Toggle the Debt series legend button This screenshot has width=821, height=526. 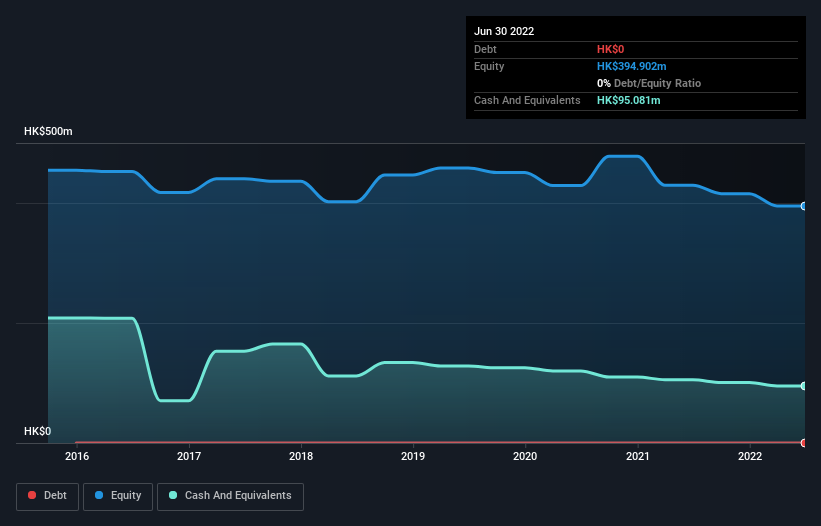click(x=47, y=496)
